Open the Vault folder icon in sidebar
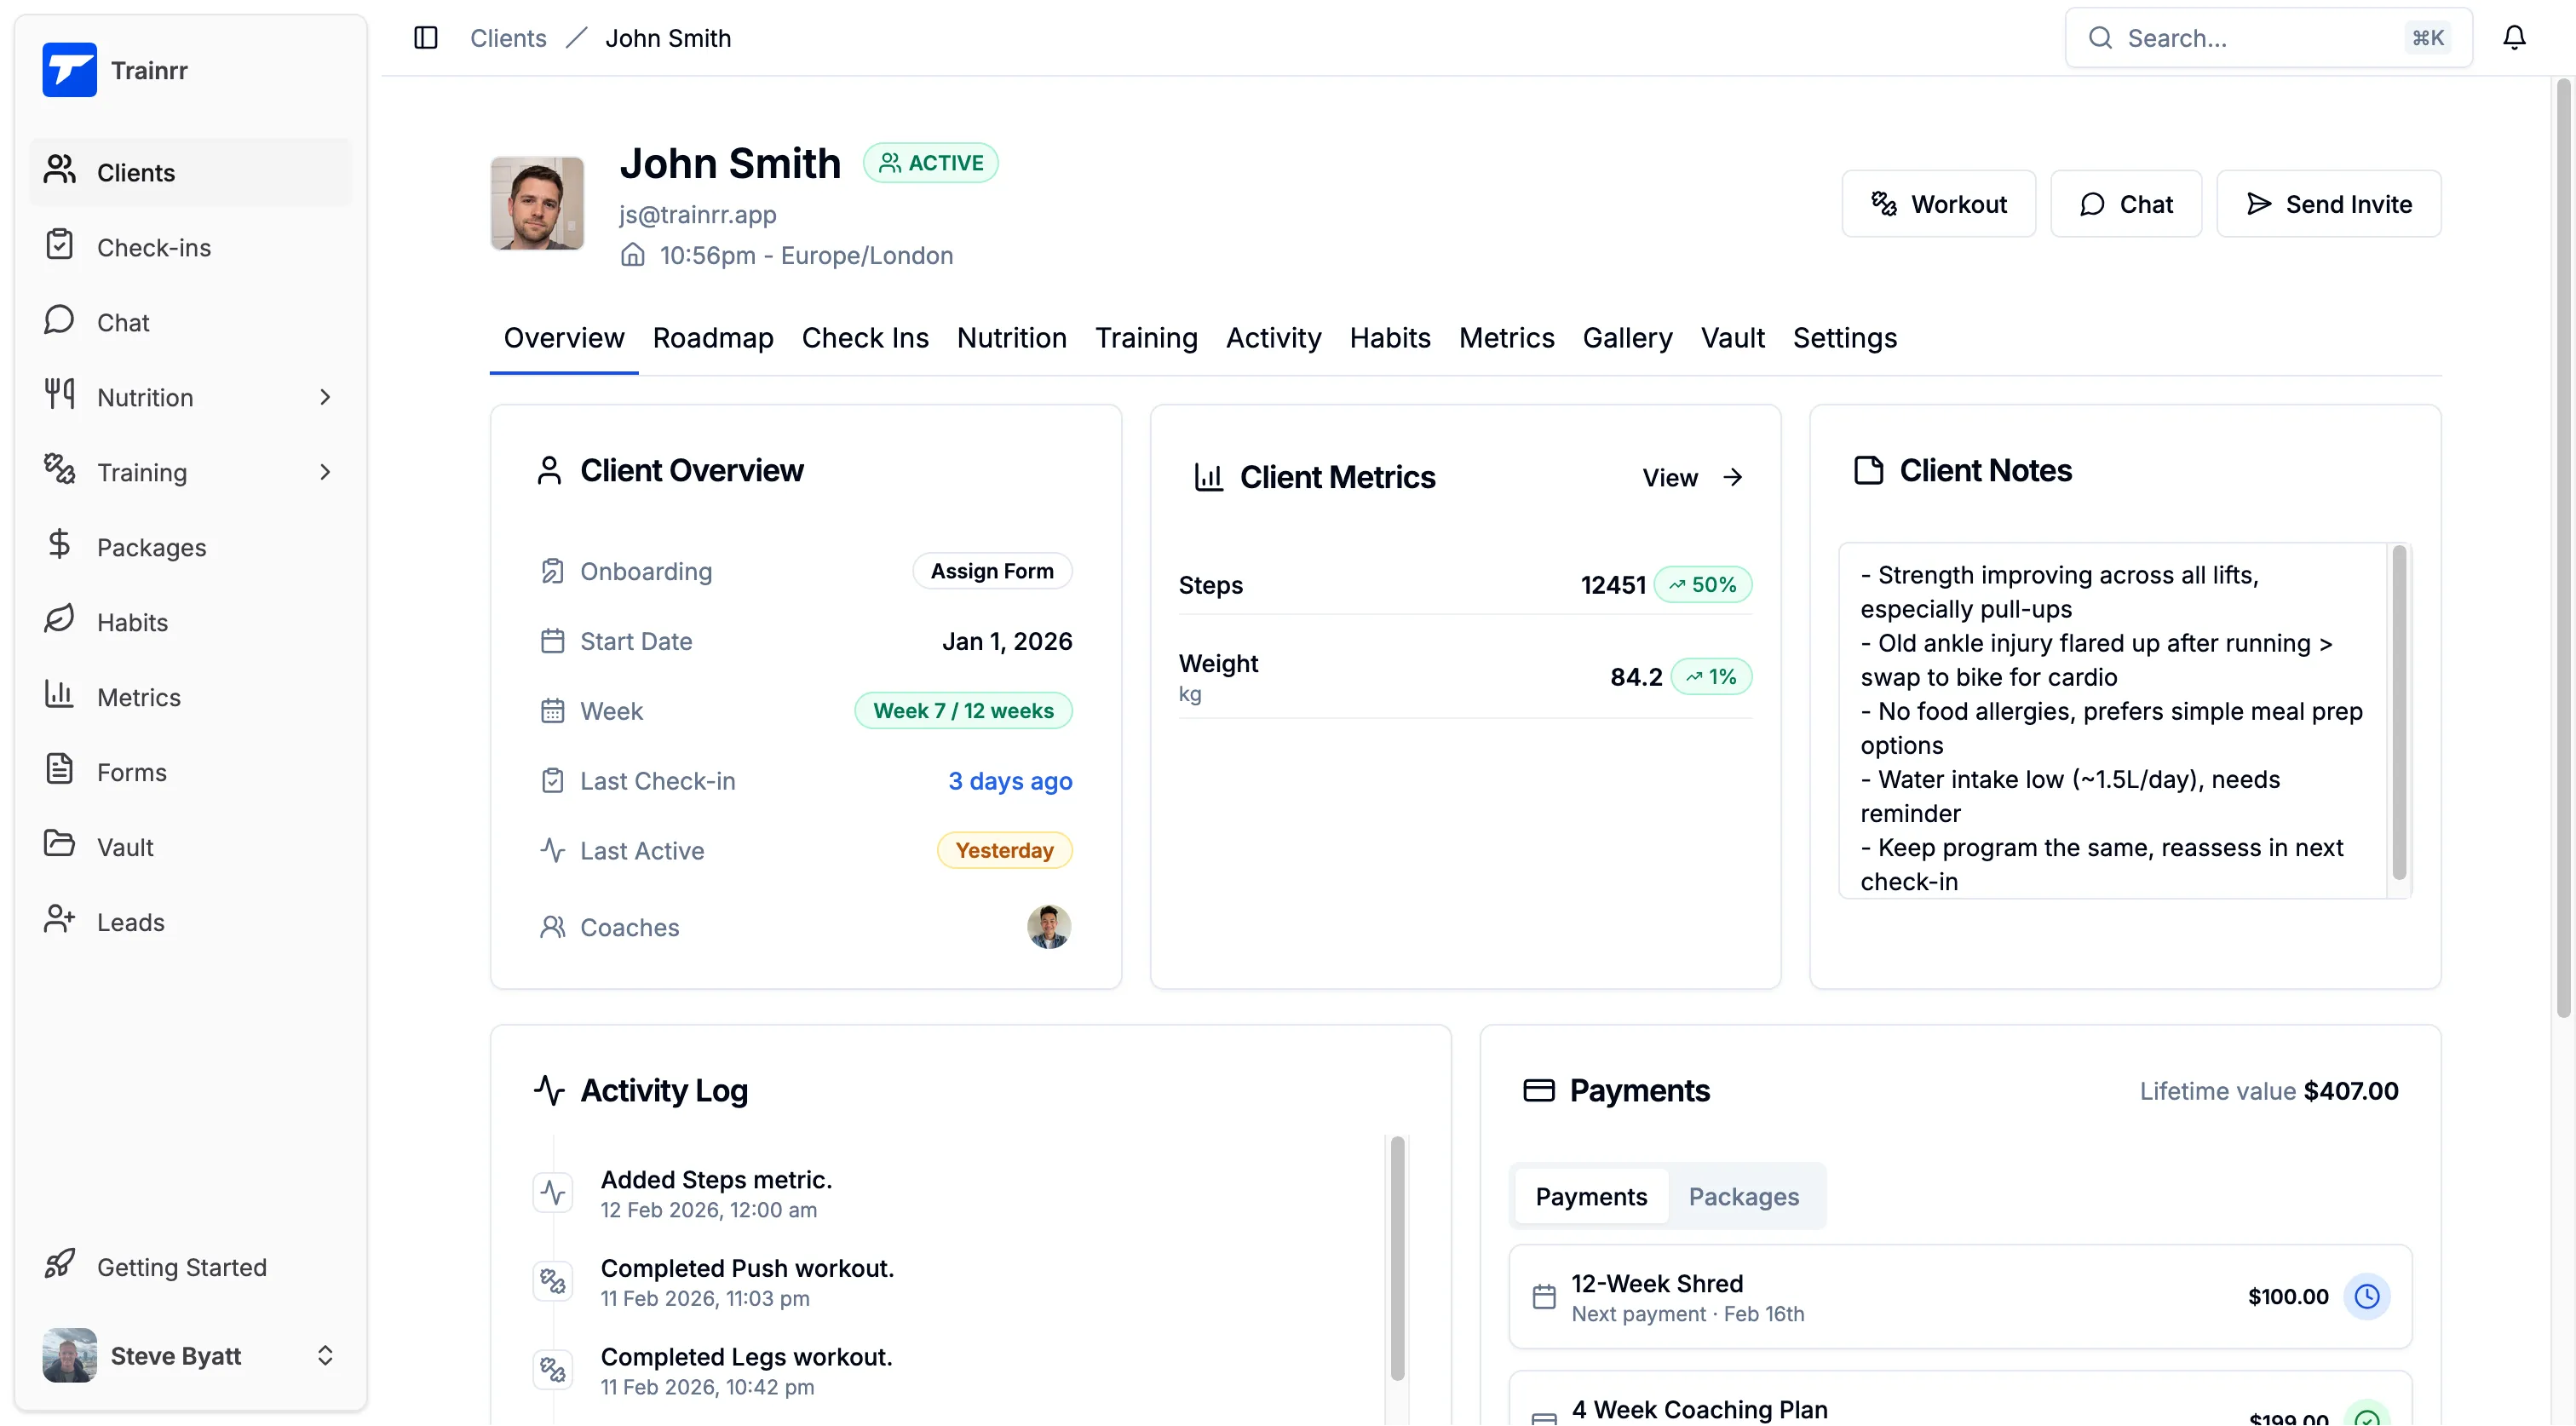The width and height of the screenshot is (2576, 1426). click(59, 845)
